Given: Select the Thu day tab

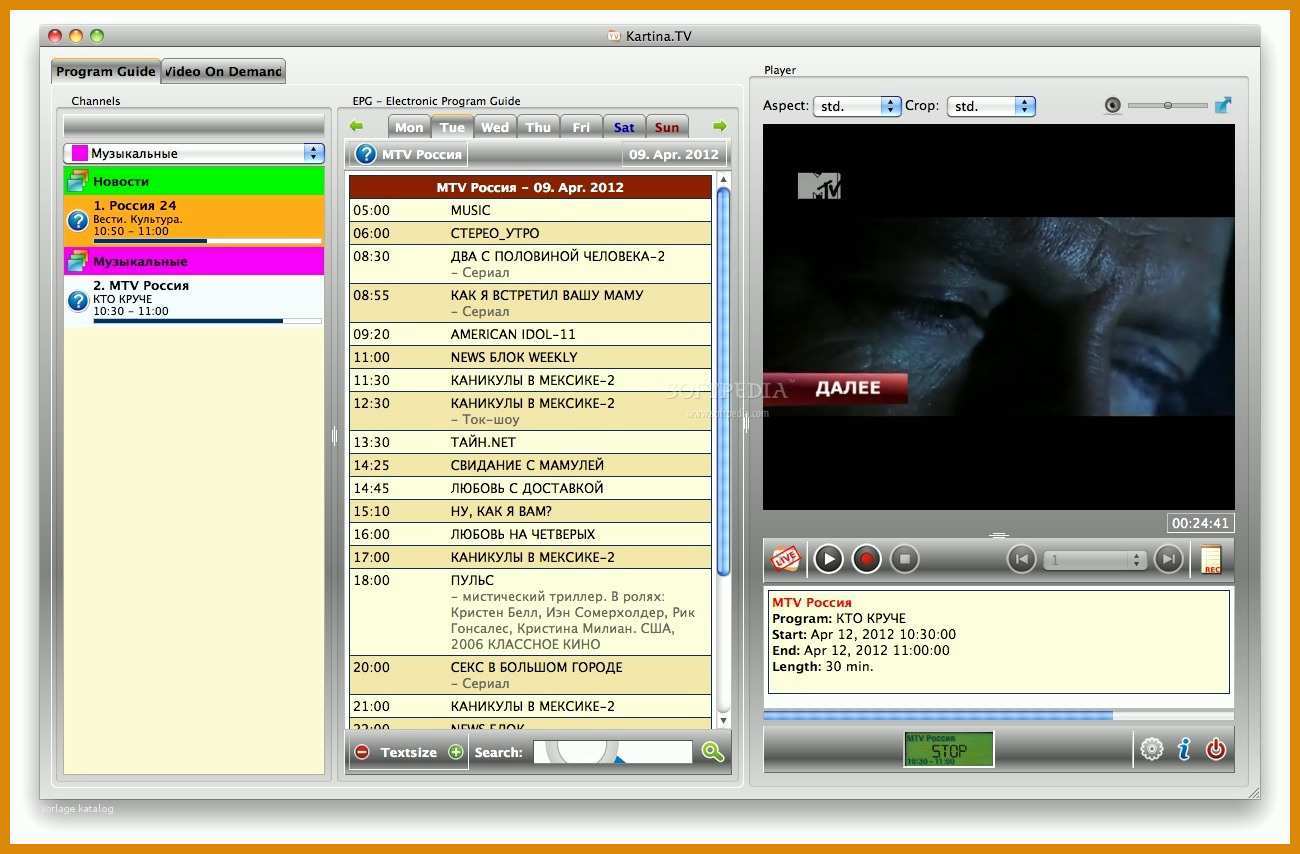Looking at the screenshot, I should coord(538,127).
